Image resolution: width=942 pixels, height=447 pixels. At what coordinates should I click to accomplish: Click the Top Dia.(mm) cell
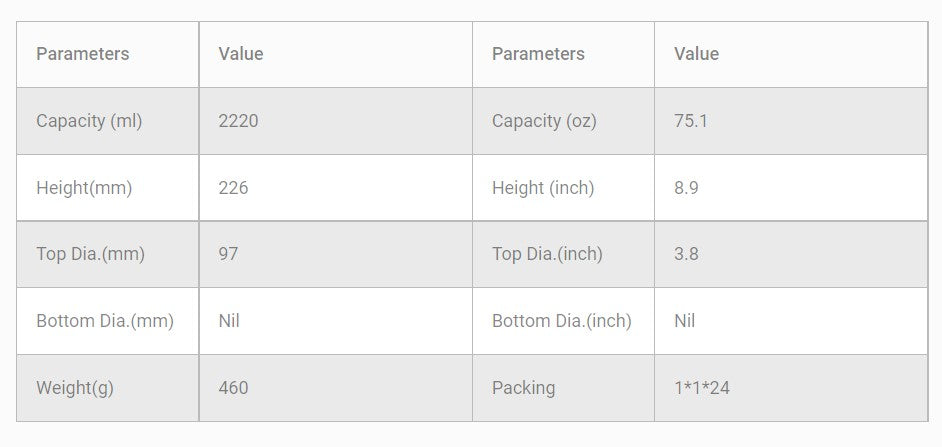[x=90, y=254]
